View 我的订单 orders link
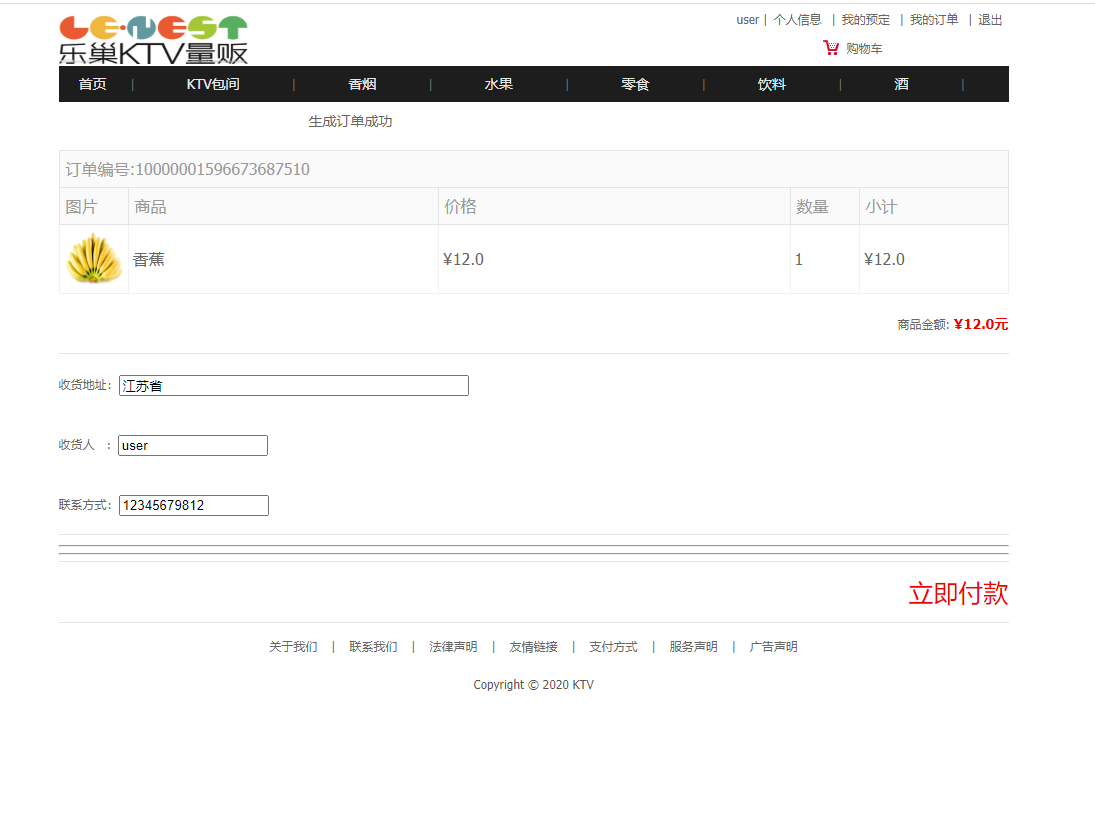The width and height of the screenshot is (1095, 817). [933, 20]
